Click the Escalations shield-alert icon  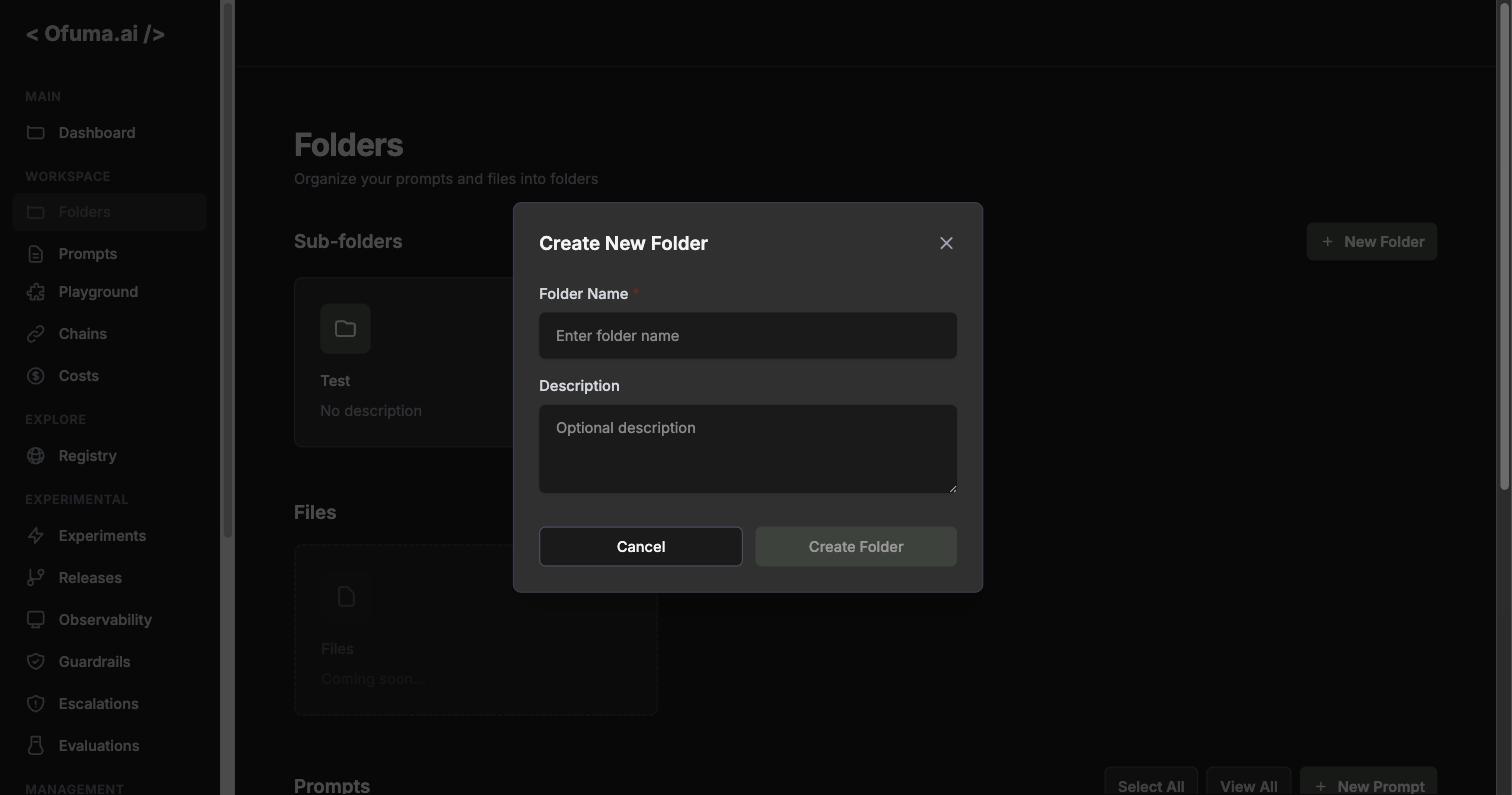(36, 704)
